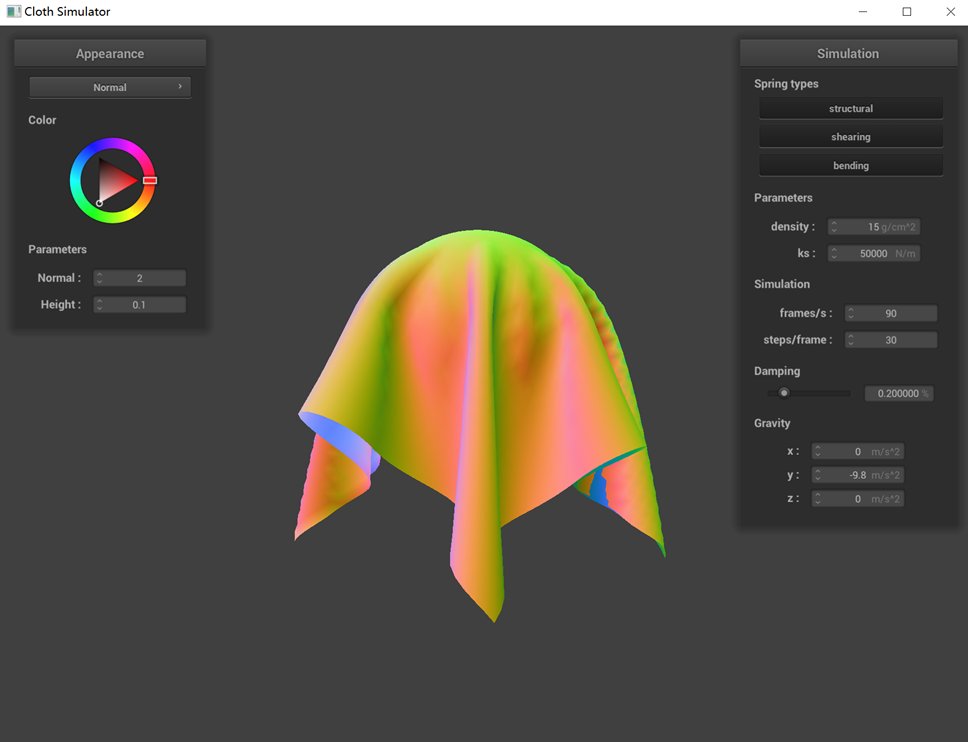Image resolution: width=968 pixels, height=742 pixels.
Task: Toggle the shearing spring type
Action: [x=850, y=137]
